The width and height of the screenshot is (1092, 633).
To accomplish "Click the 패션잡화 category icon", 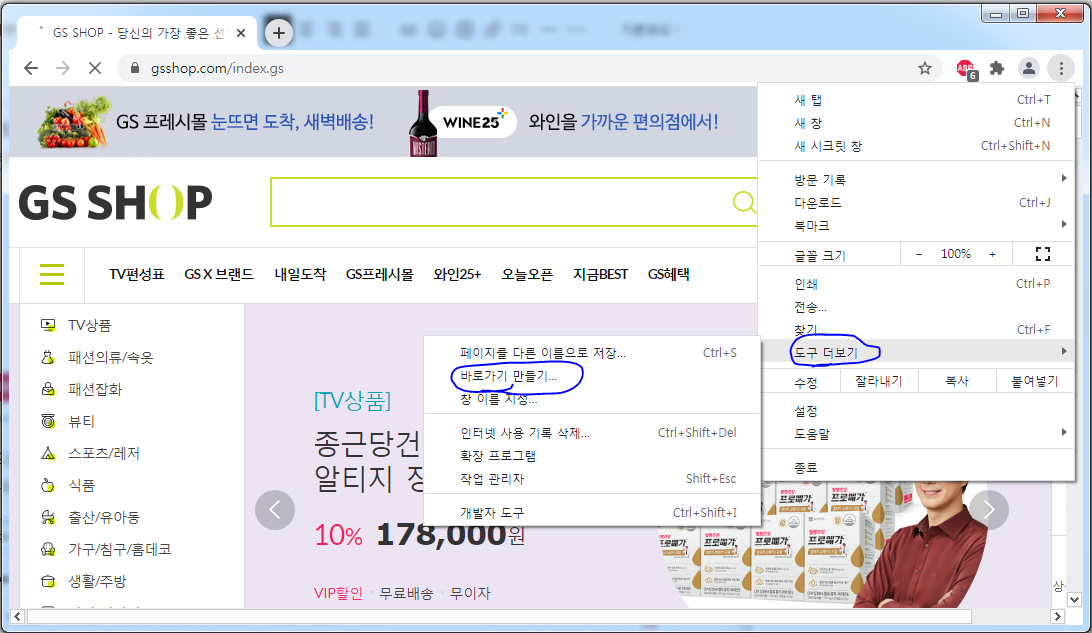I will pos(48,389).
